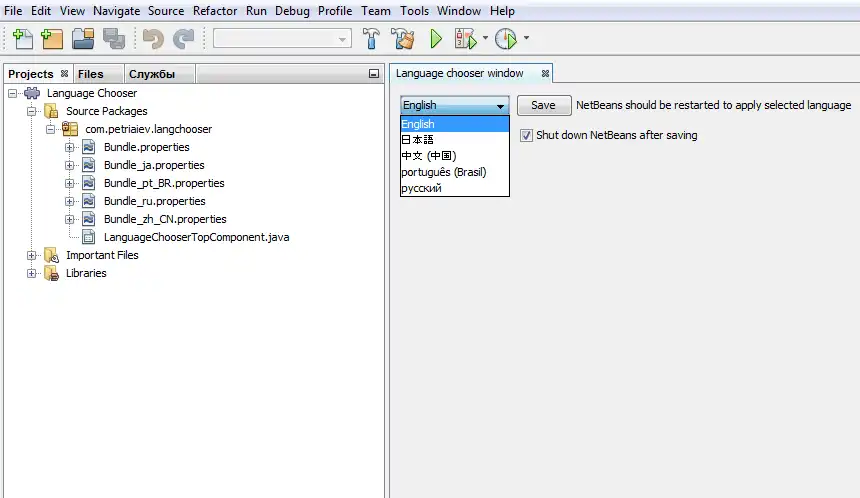Click the Undo arrow icon
Viewport: 860px width, 498px height.
tap(153, 39)
